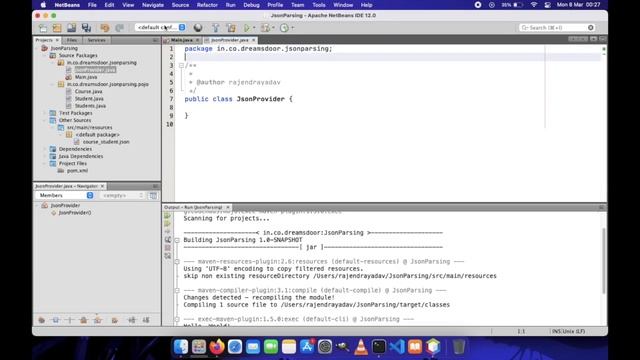
Task: Click the wrap text icon in Output sidebar
Action: pyautogui.click(x=167, y=240)
